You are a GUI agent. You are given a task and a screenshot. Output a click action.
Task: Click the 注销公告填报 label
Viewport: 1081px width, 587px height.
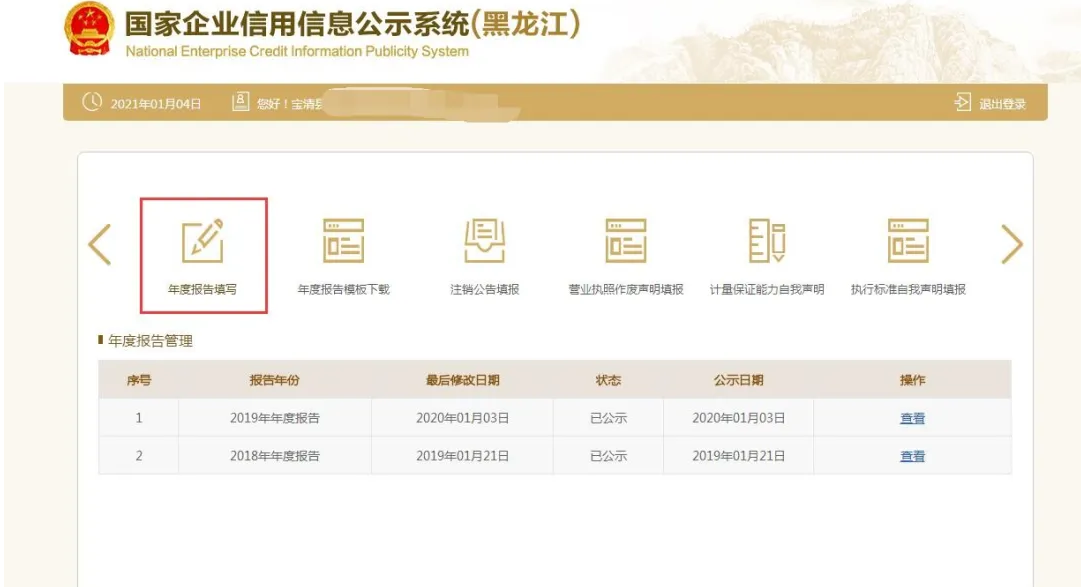(485, 290)
